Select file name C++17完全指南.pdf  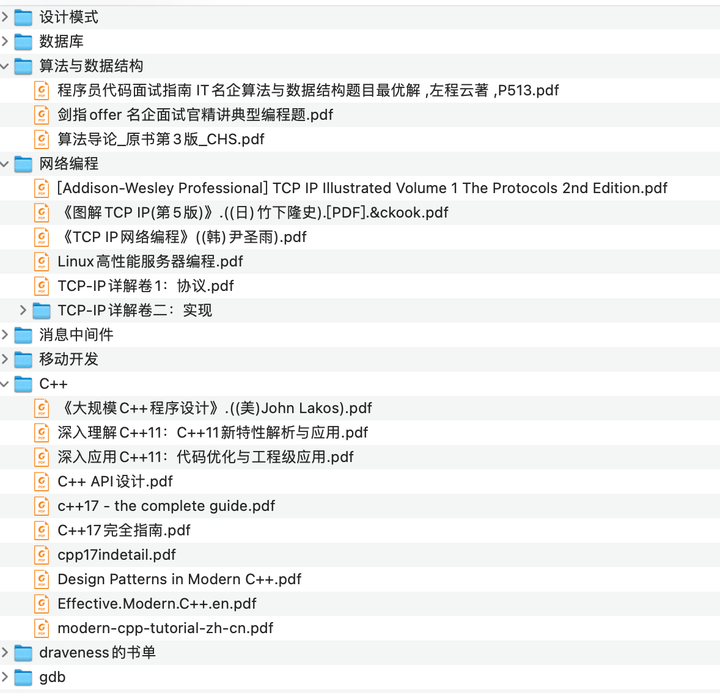coord(124,530)
